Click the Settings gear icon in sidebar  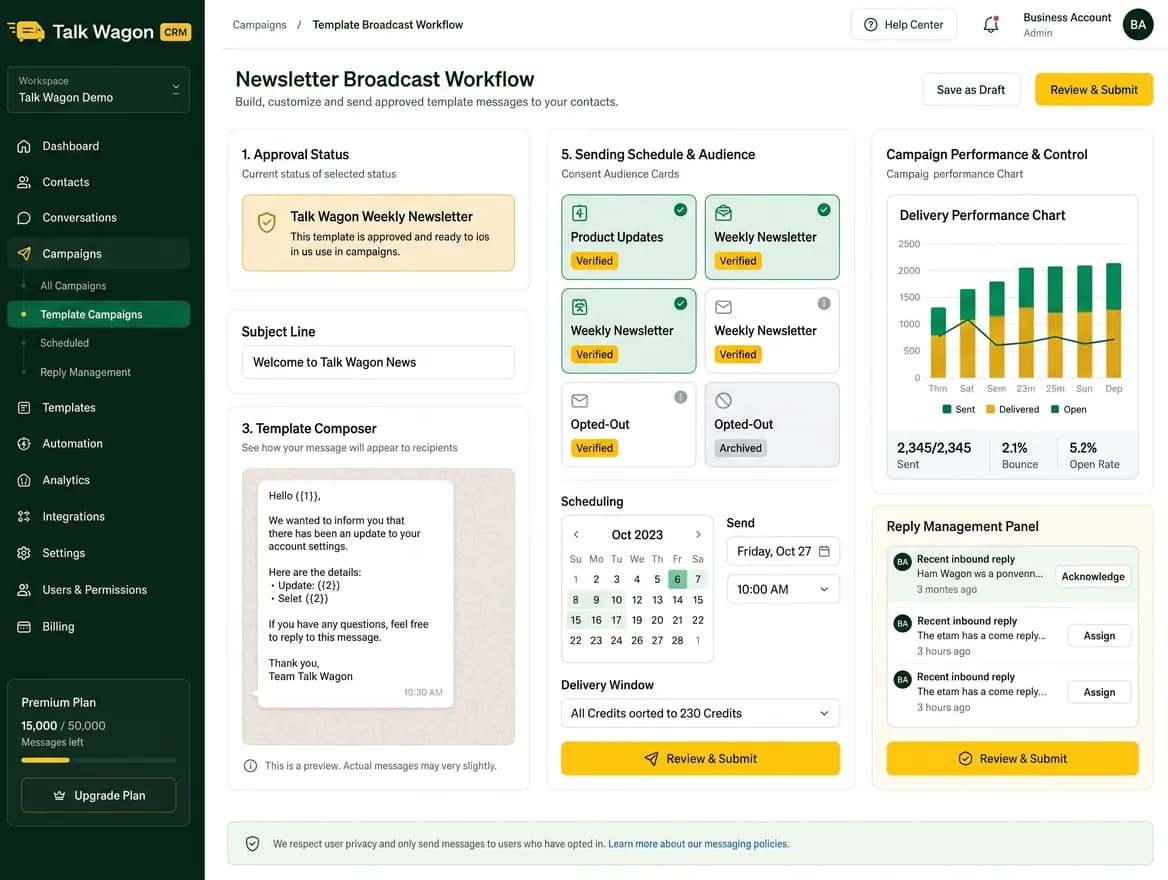(24, 553)
